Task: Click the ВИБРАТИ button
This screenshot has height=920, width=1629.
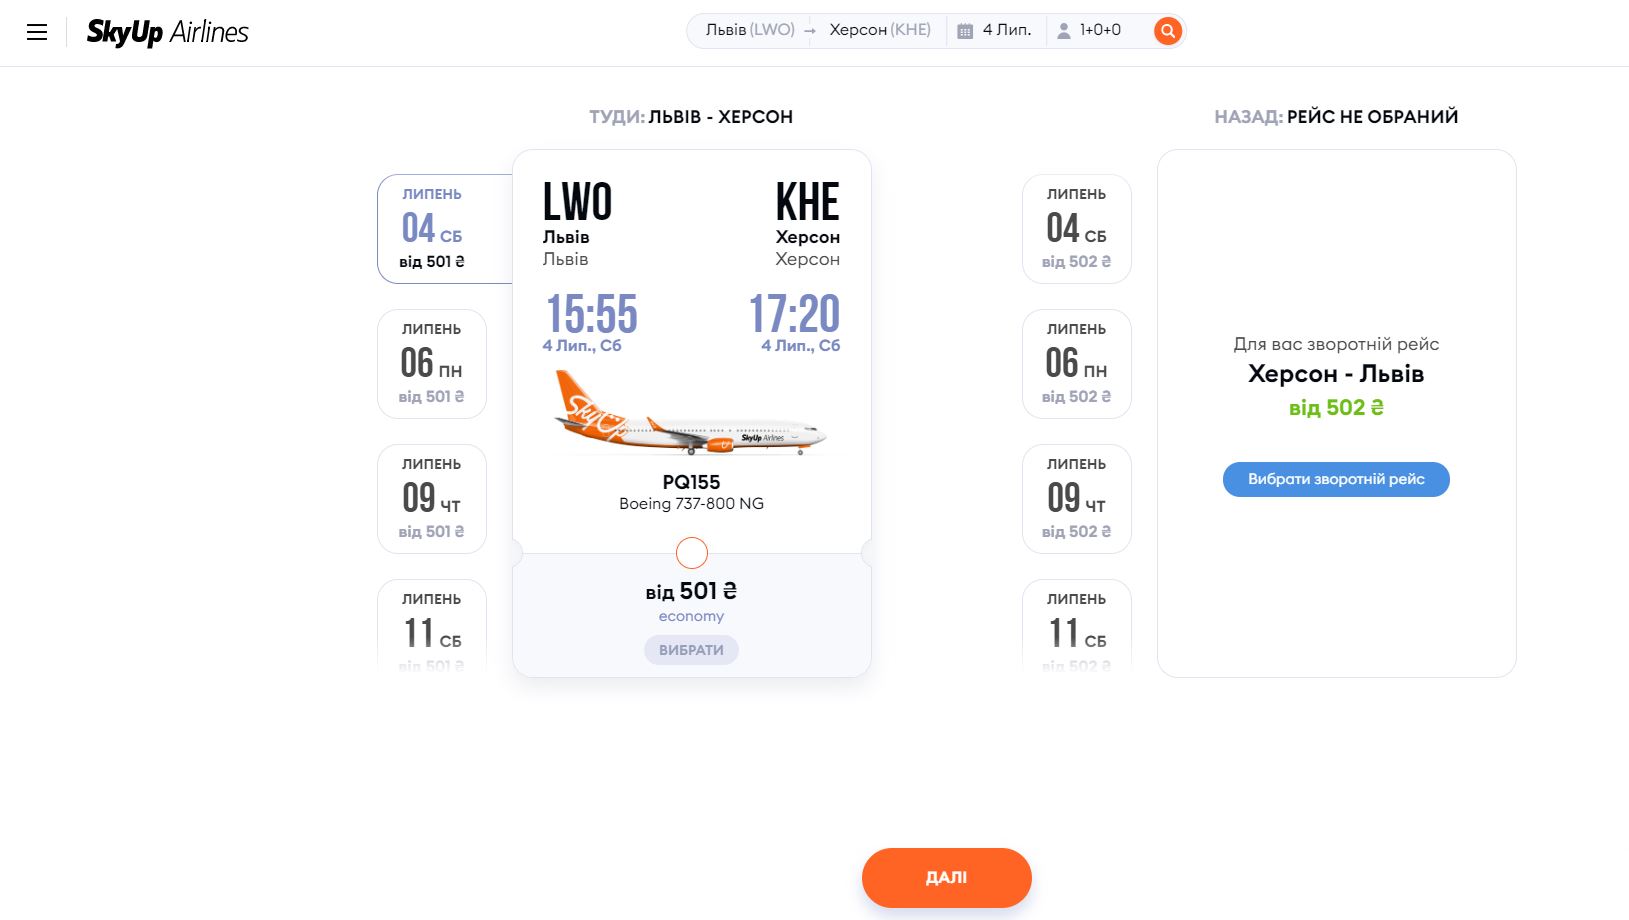Action: tap(691, 650)
